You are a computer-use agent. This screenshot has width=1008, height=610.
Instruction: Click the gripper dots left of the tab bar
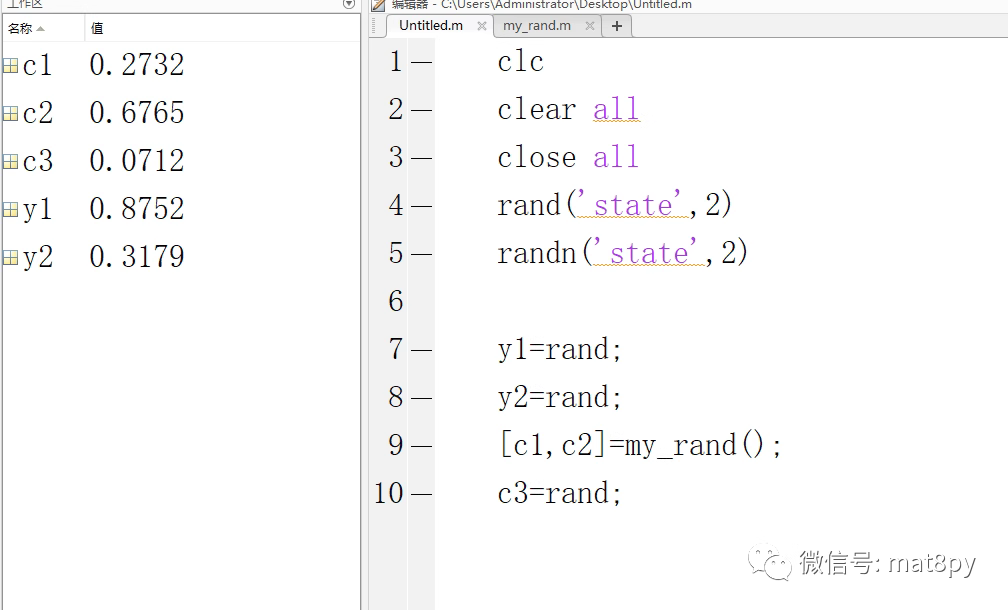pyautogui.click(x=374, y=27)
